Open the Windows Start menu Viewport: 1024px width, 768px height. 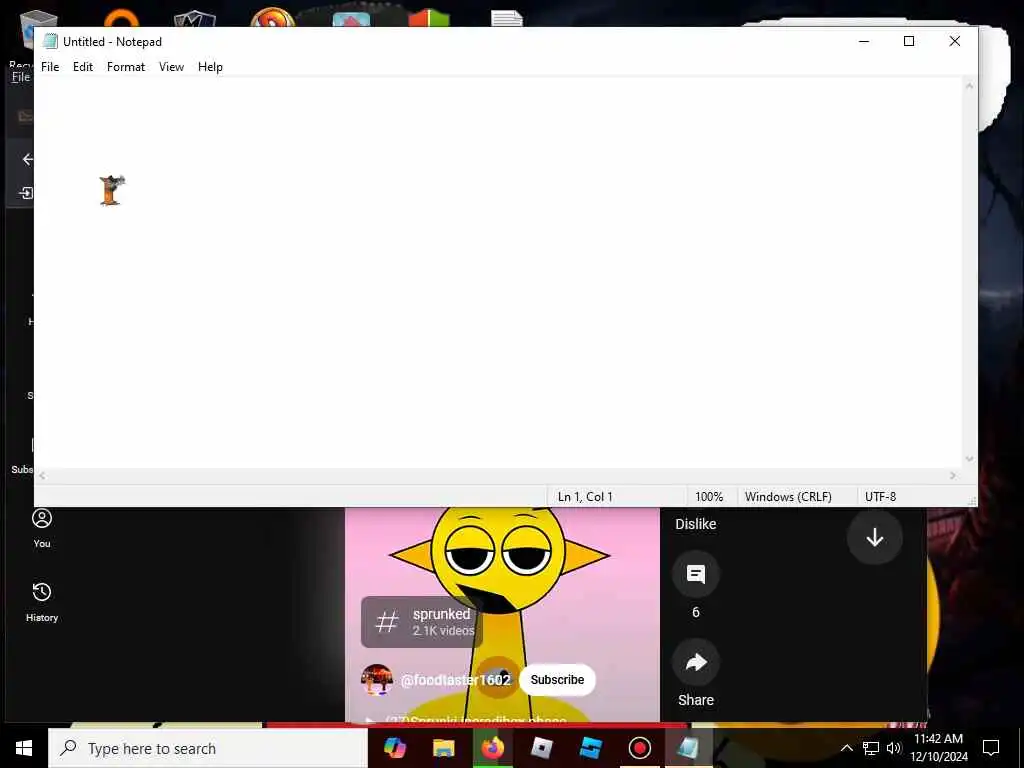(x=24, y=748)
